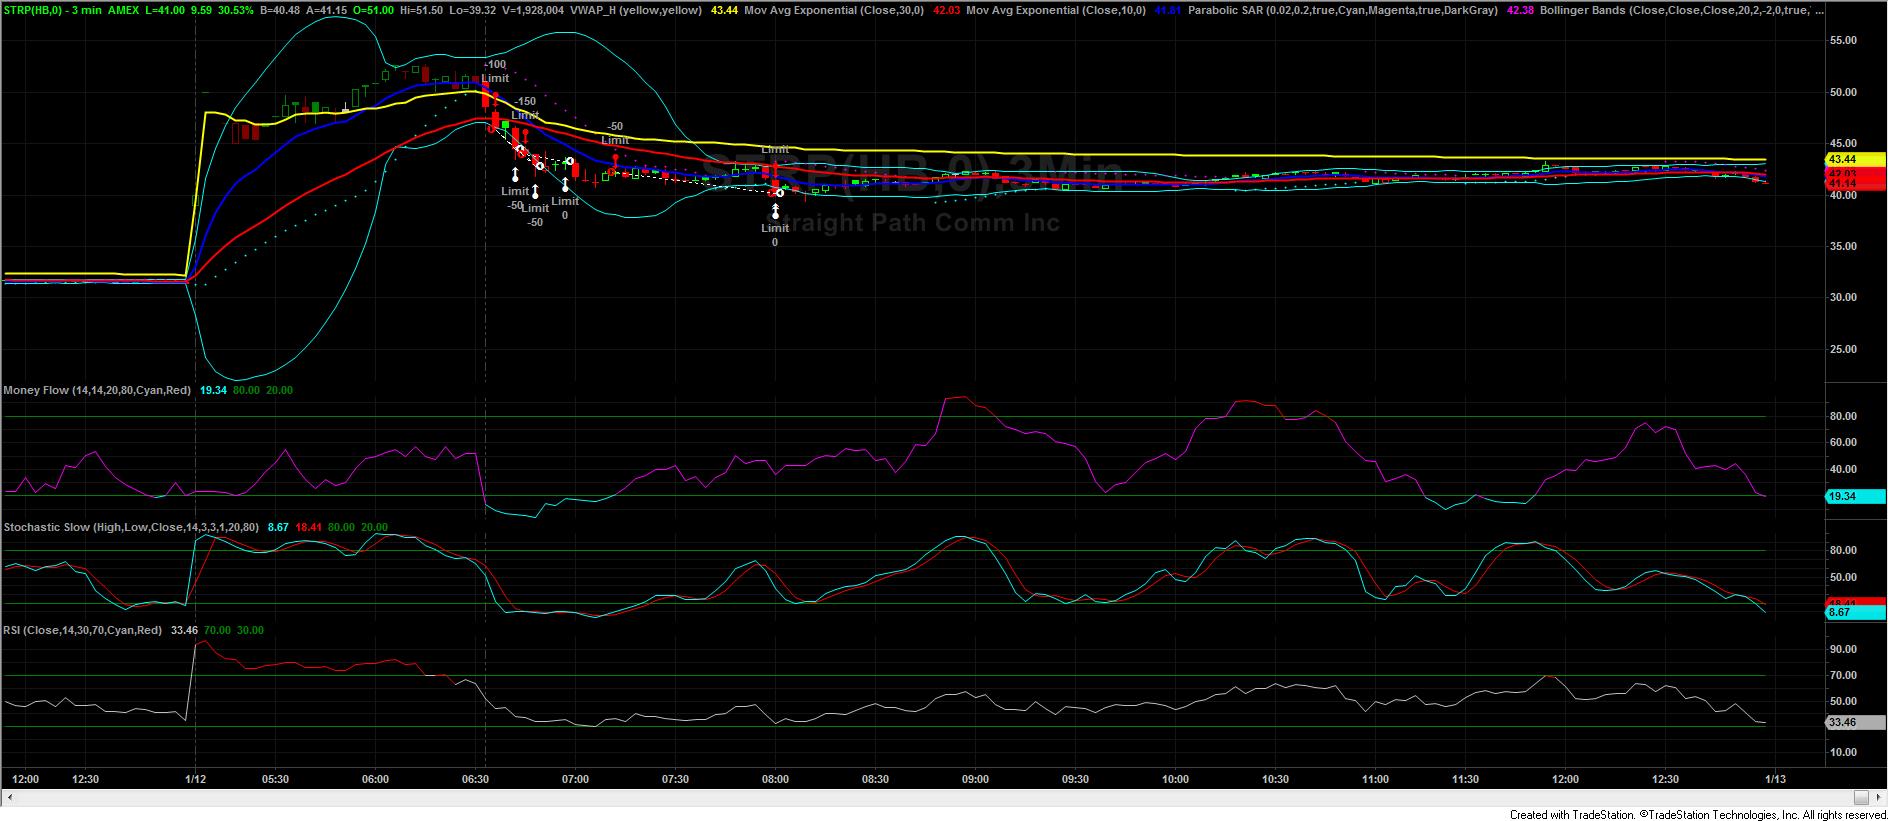Click the left arrow of the horizontal scrollbar
The image size is (1889, 821).
point(10,798)
